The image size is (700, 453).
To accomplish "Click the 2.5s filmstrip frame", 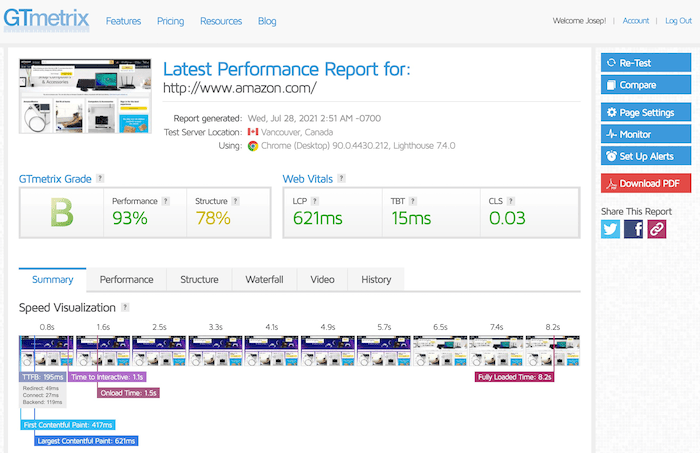I will [x=159, y=351].
